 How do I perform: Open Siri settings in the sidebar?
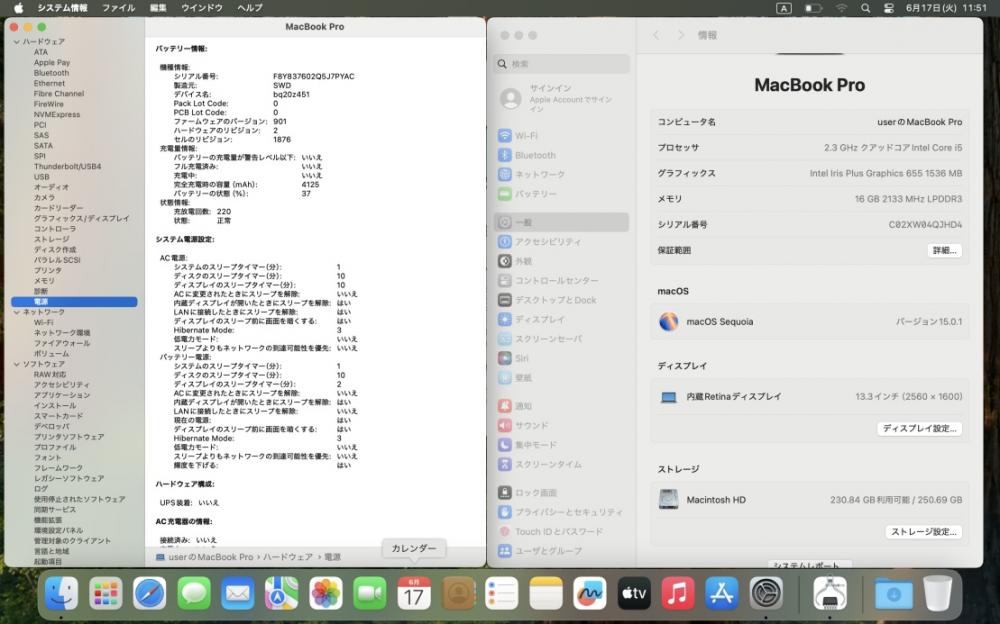(x=561, y=359)
